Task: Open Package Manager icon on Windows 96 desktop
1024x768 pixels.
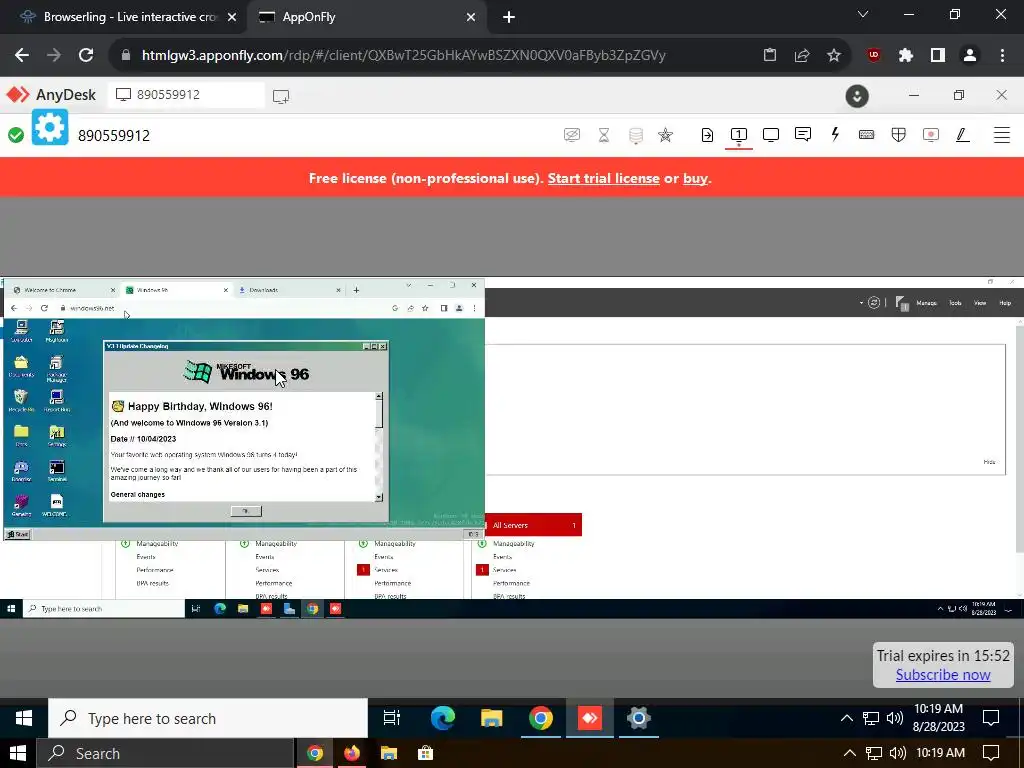Action: point(57,368)
